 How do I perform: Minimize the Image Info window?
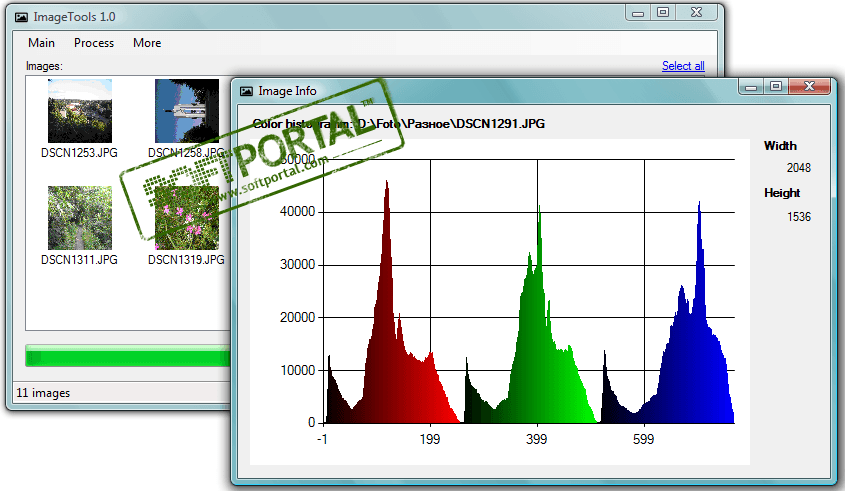pyautogui.click(x=751, y=87)
